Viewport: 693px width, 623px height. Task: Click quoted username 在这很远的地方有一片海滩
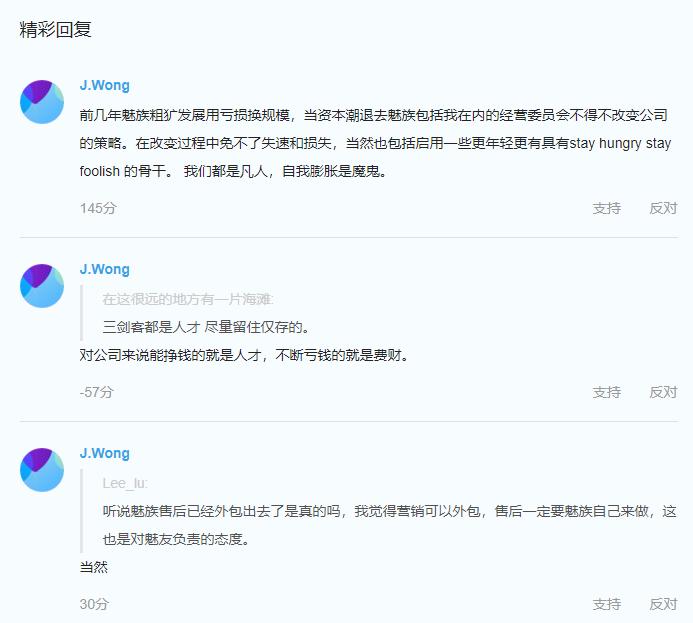coord(188,299)
